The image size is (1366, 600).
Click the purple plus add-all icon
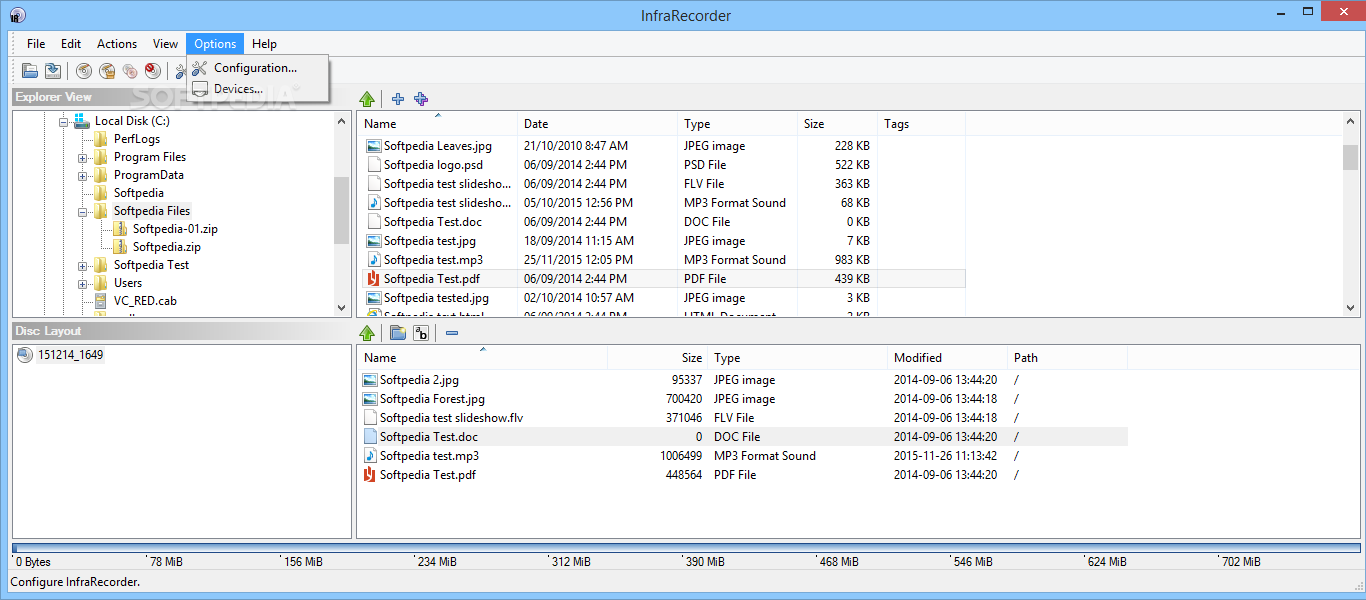421,98
